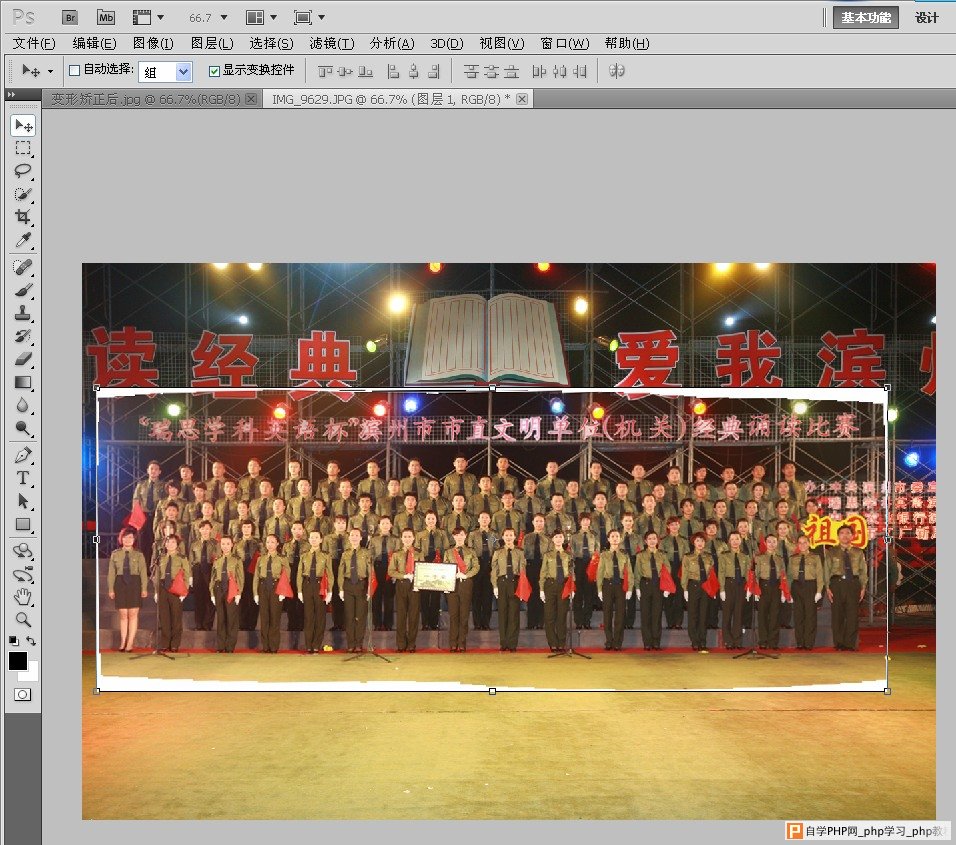This screenshot has height=845, width=956.
Task: Select the Rectangle shape tool
Action: pyautogui.click(x=23, y=524)
